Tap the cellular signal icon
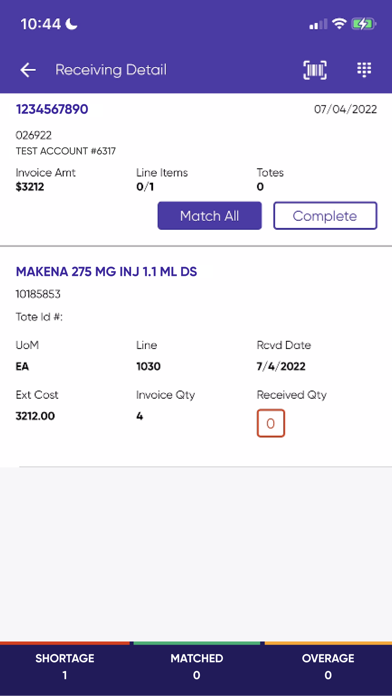Image resolution: width=392 pixels, height=696 pixels. (318, 24)
